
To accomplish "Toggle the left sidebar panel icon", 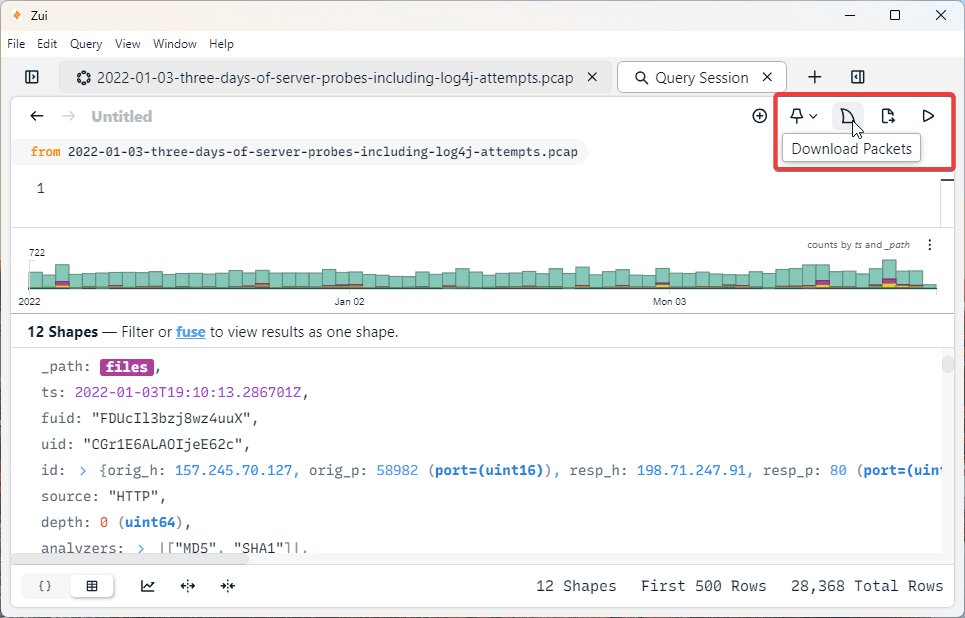I will click(x=32, y=77).
